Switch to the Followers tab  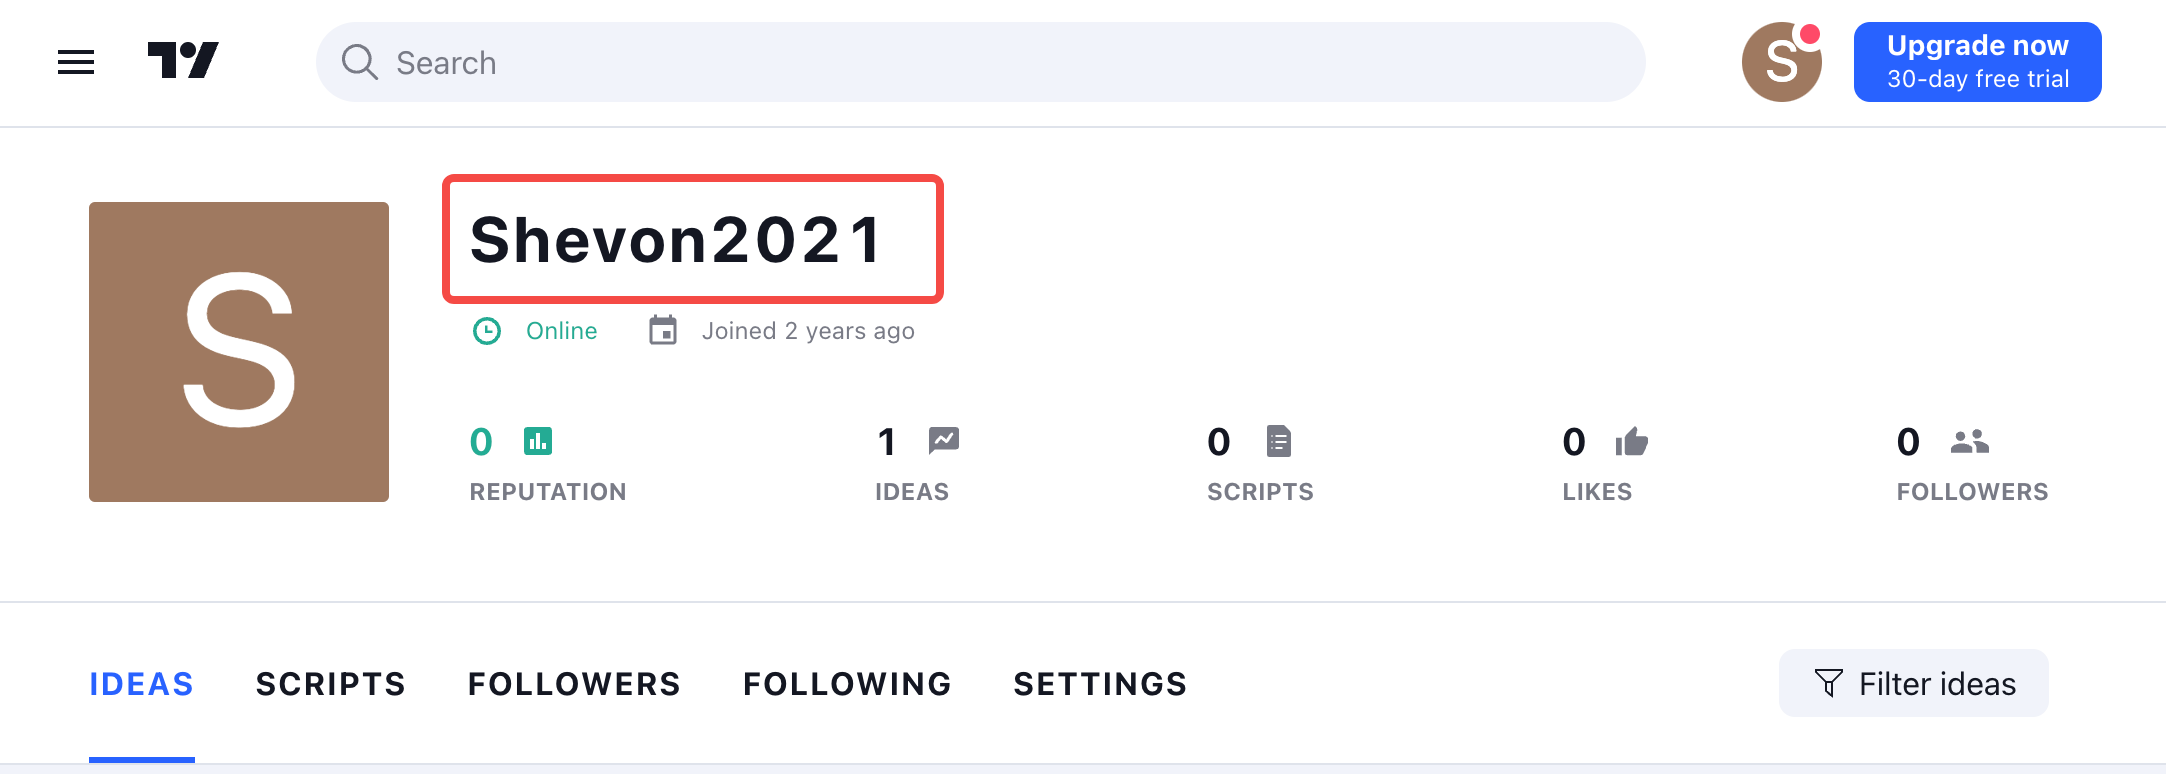click(574, 684)
